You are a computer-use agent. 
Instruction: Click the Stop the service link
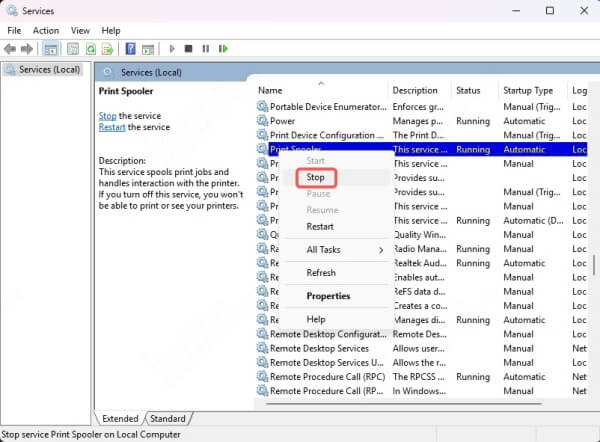tap(108, 116)
